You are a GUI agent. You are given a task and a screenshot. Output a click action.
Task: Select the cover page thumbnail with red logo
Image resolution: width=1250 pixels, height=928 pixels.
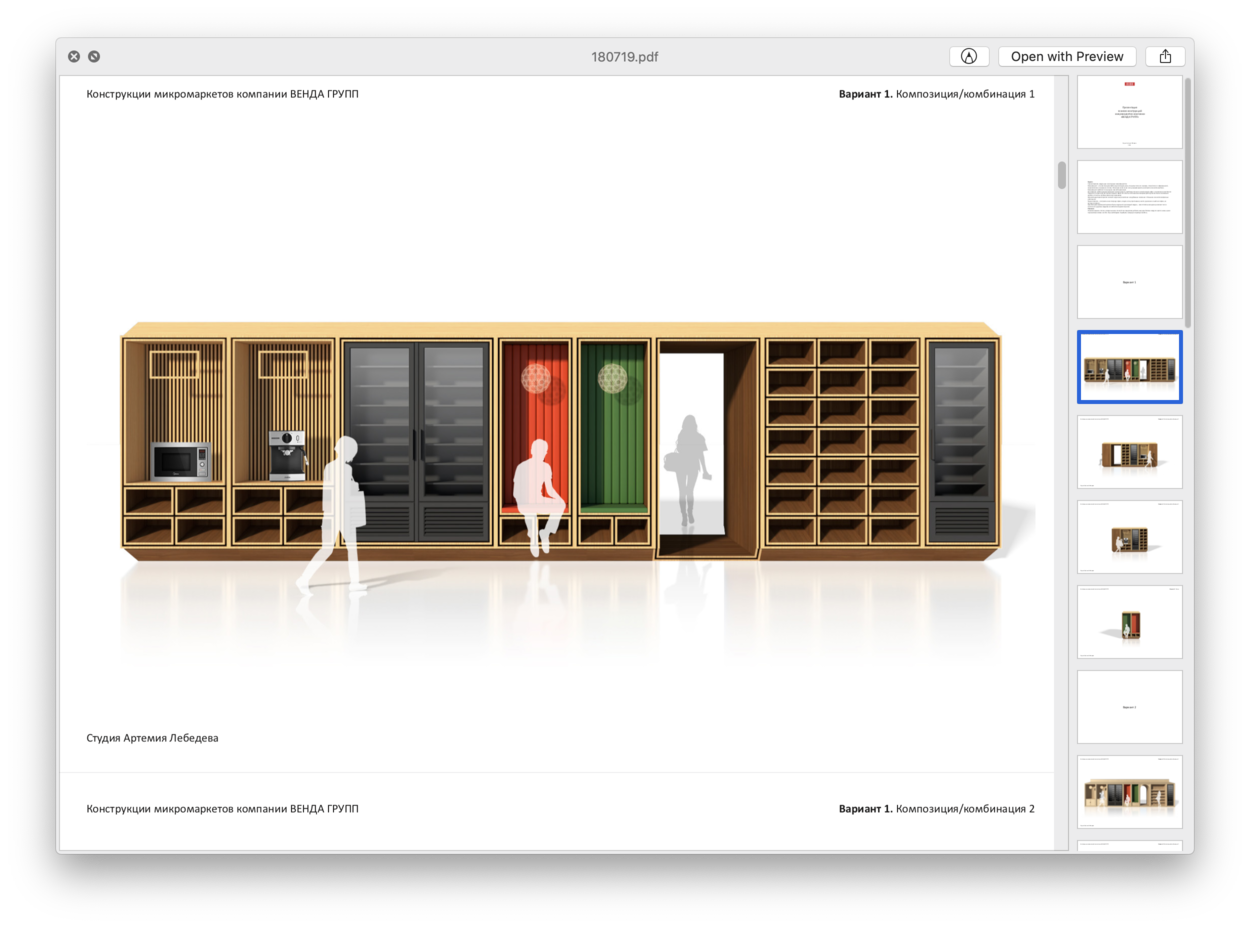tap(1129, 112)
